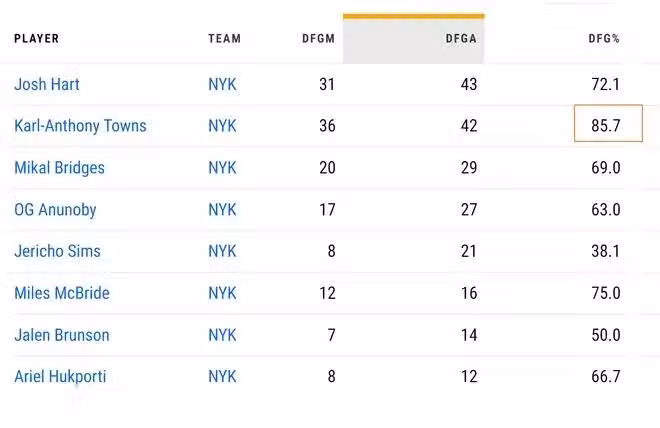Open Josh Hart's player page

tap(47, 85)
